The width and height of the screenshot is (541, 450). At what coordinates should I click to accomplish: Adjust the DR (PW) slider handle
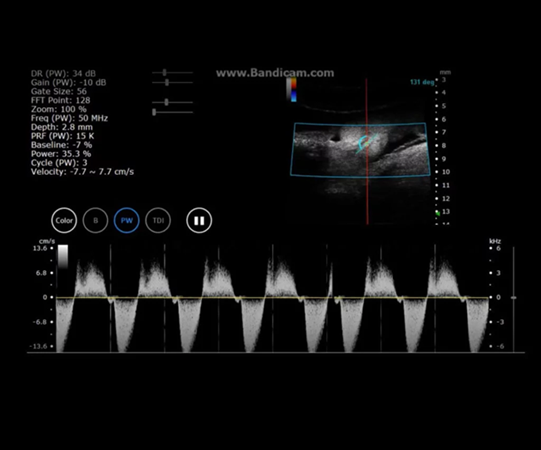click(x=165, y=73)
